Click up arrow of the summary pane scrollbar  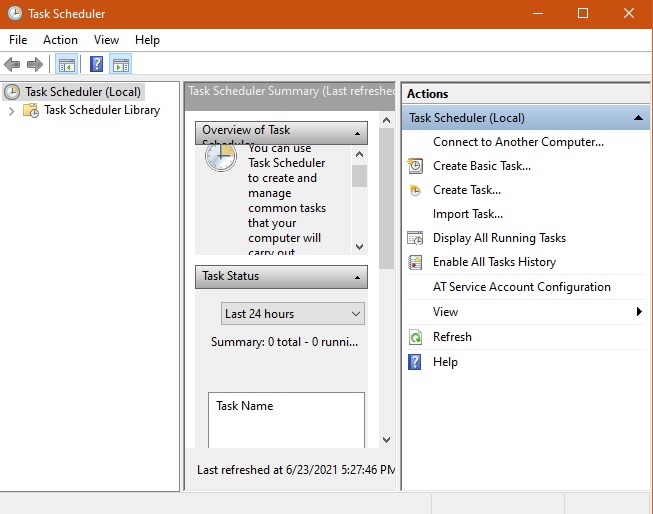click(x=386, y=120)
